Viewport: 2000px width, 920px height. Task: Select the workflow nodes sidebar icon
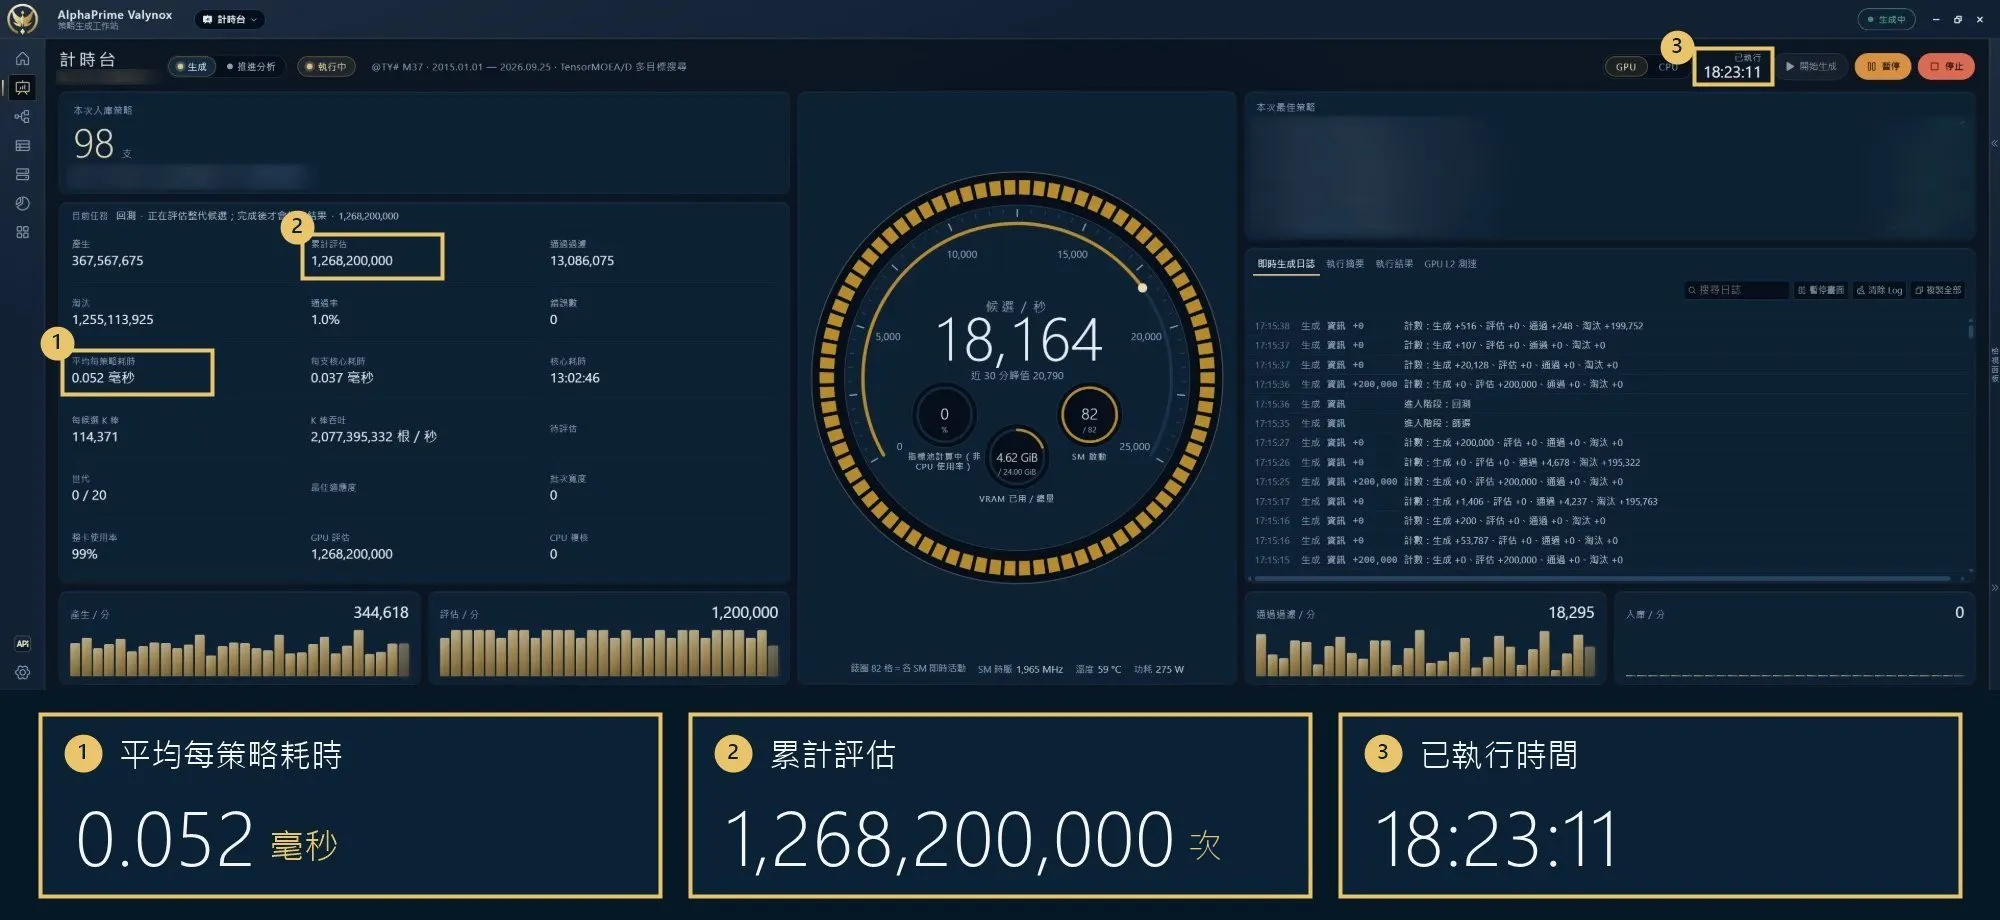click(22, 117)
